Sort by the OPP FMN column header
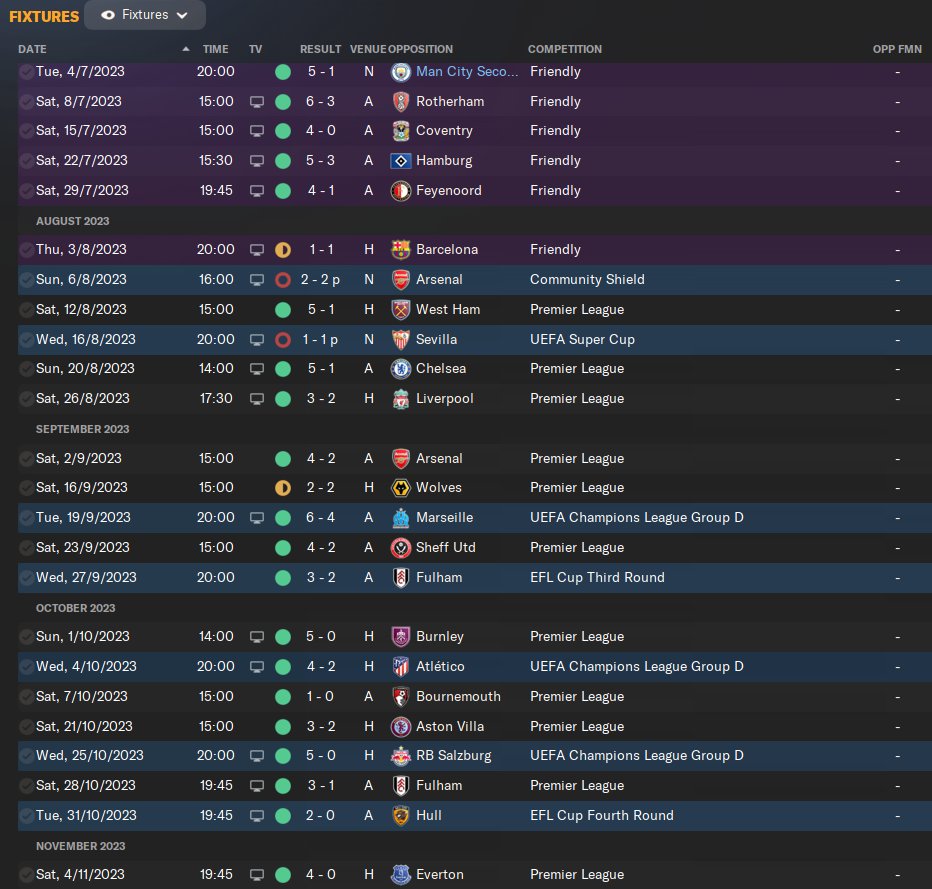The height and width of the screenshot is (889, 932). pyautogui.click(x=897, y=49)
